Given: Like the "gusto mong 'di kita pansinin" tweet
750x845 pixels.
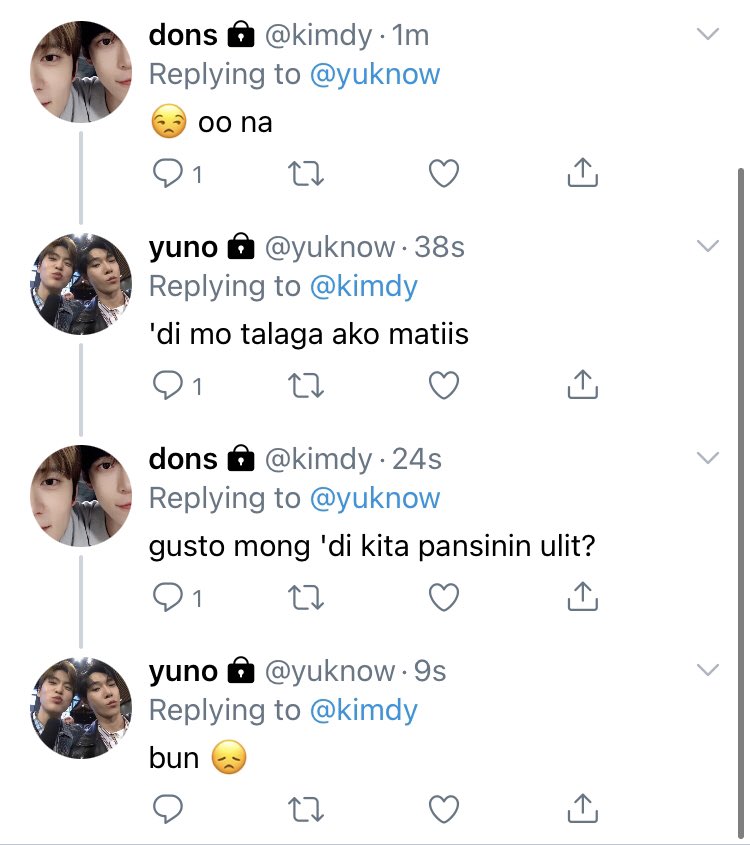Looking at the screenshot, I should (443, 597).
